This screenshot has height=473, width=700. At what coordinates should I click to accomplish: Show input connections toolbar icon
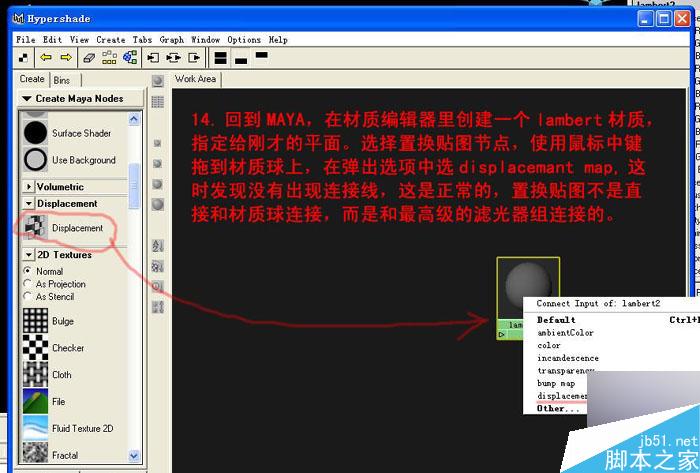153,58
